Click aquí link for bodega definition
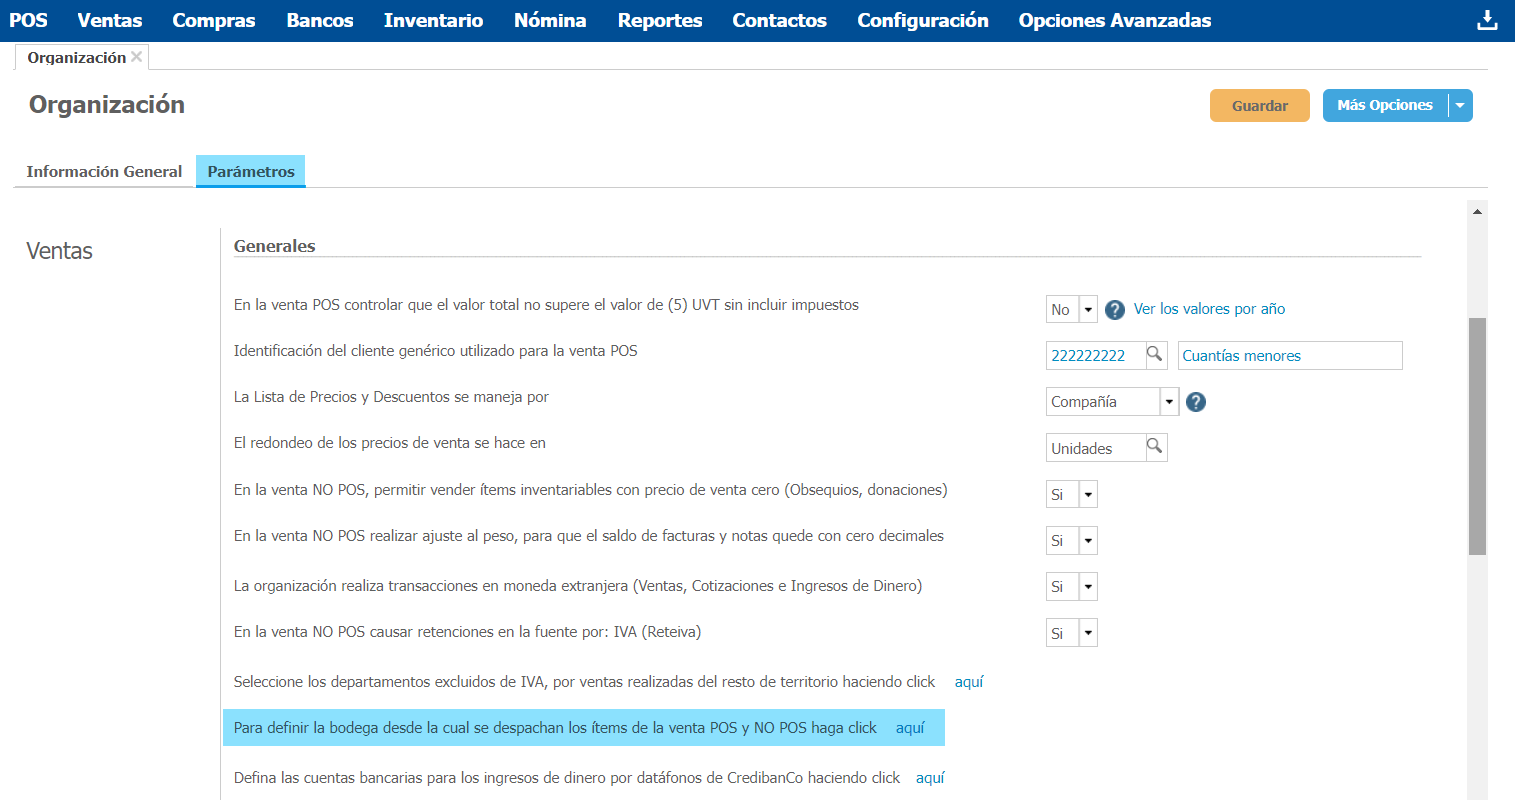Image resolution: width=1515 pixels, height=800 pixels. tap(910, 728)
